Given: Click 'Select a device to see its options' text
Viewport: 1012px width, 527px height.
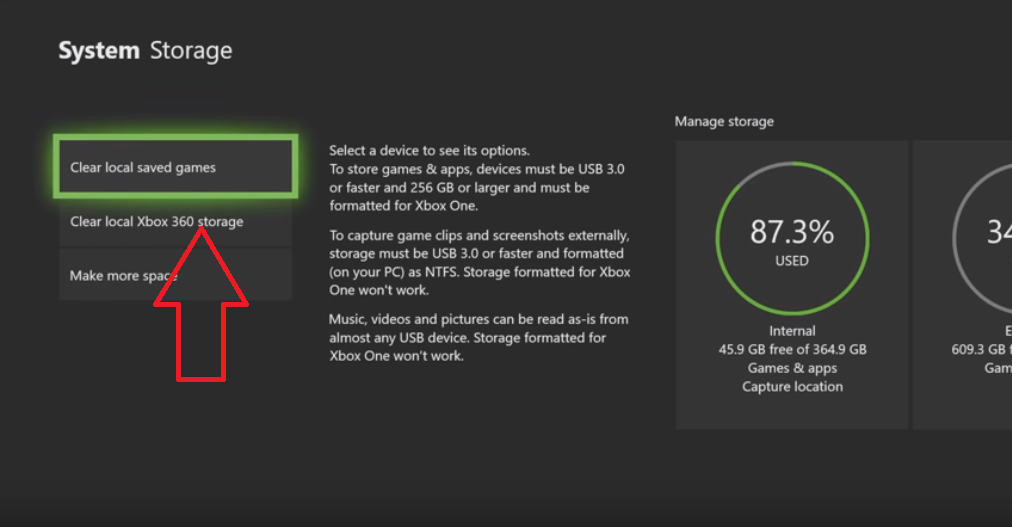Looking at the screenshot, I should tap(429, 150).
